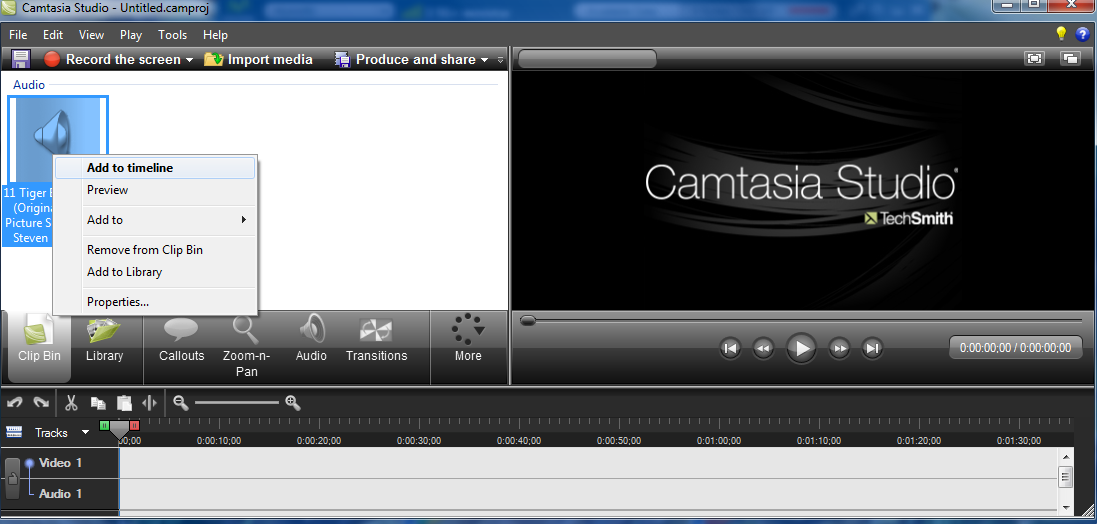Screen dimensions: 1097x524
Task: Click the gray timeline playhead
Action: pos(120,428)
